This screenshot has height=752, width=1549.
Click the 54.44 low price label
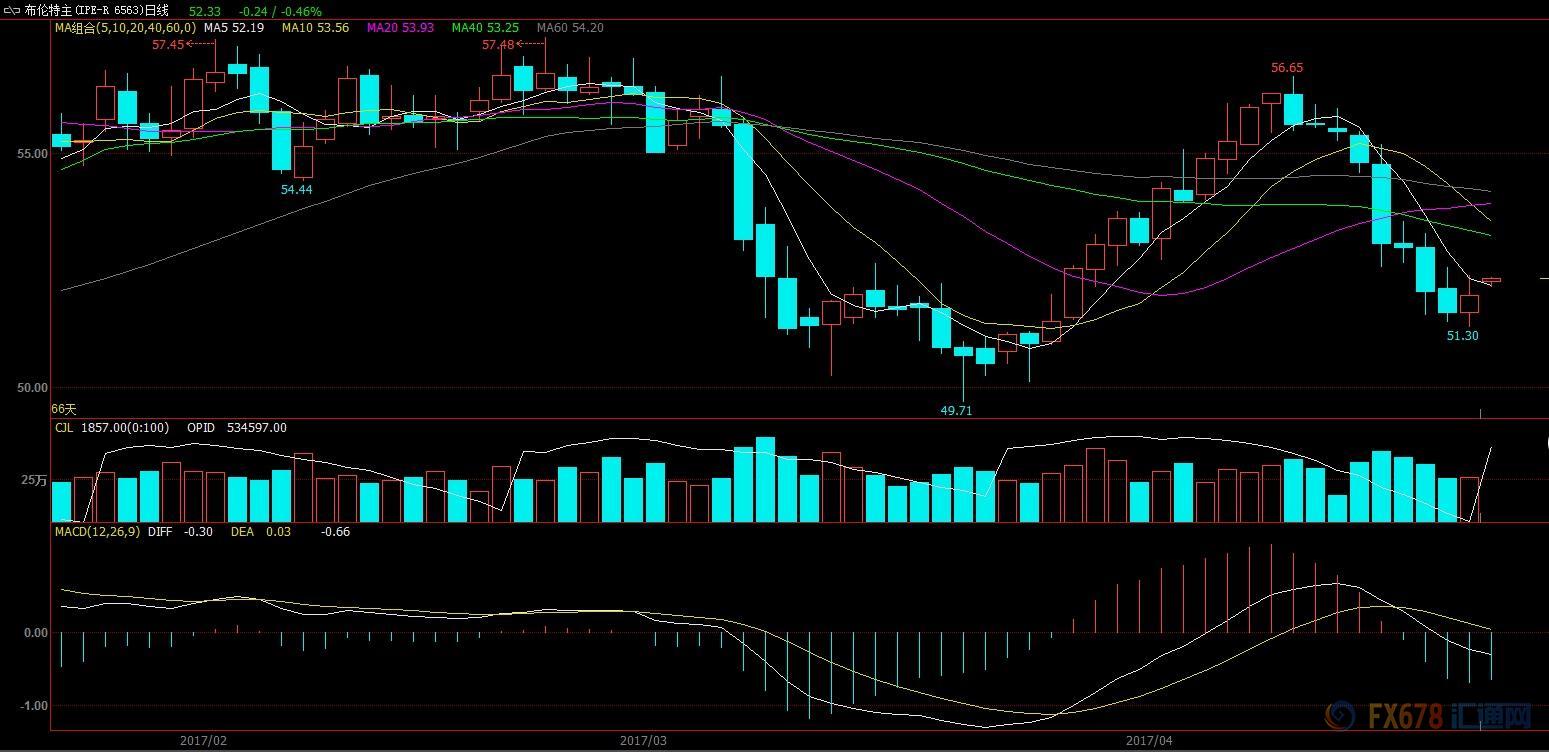(x=296, y=189)
